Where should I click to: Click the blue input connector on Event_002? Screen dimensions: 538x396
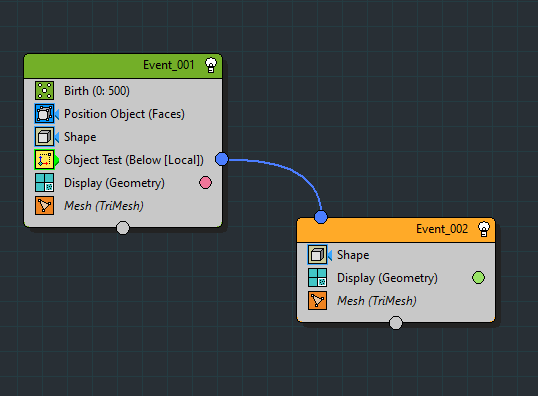[x=321, y=217]
